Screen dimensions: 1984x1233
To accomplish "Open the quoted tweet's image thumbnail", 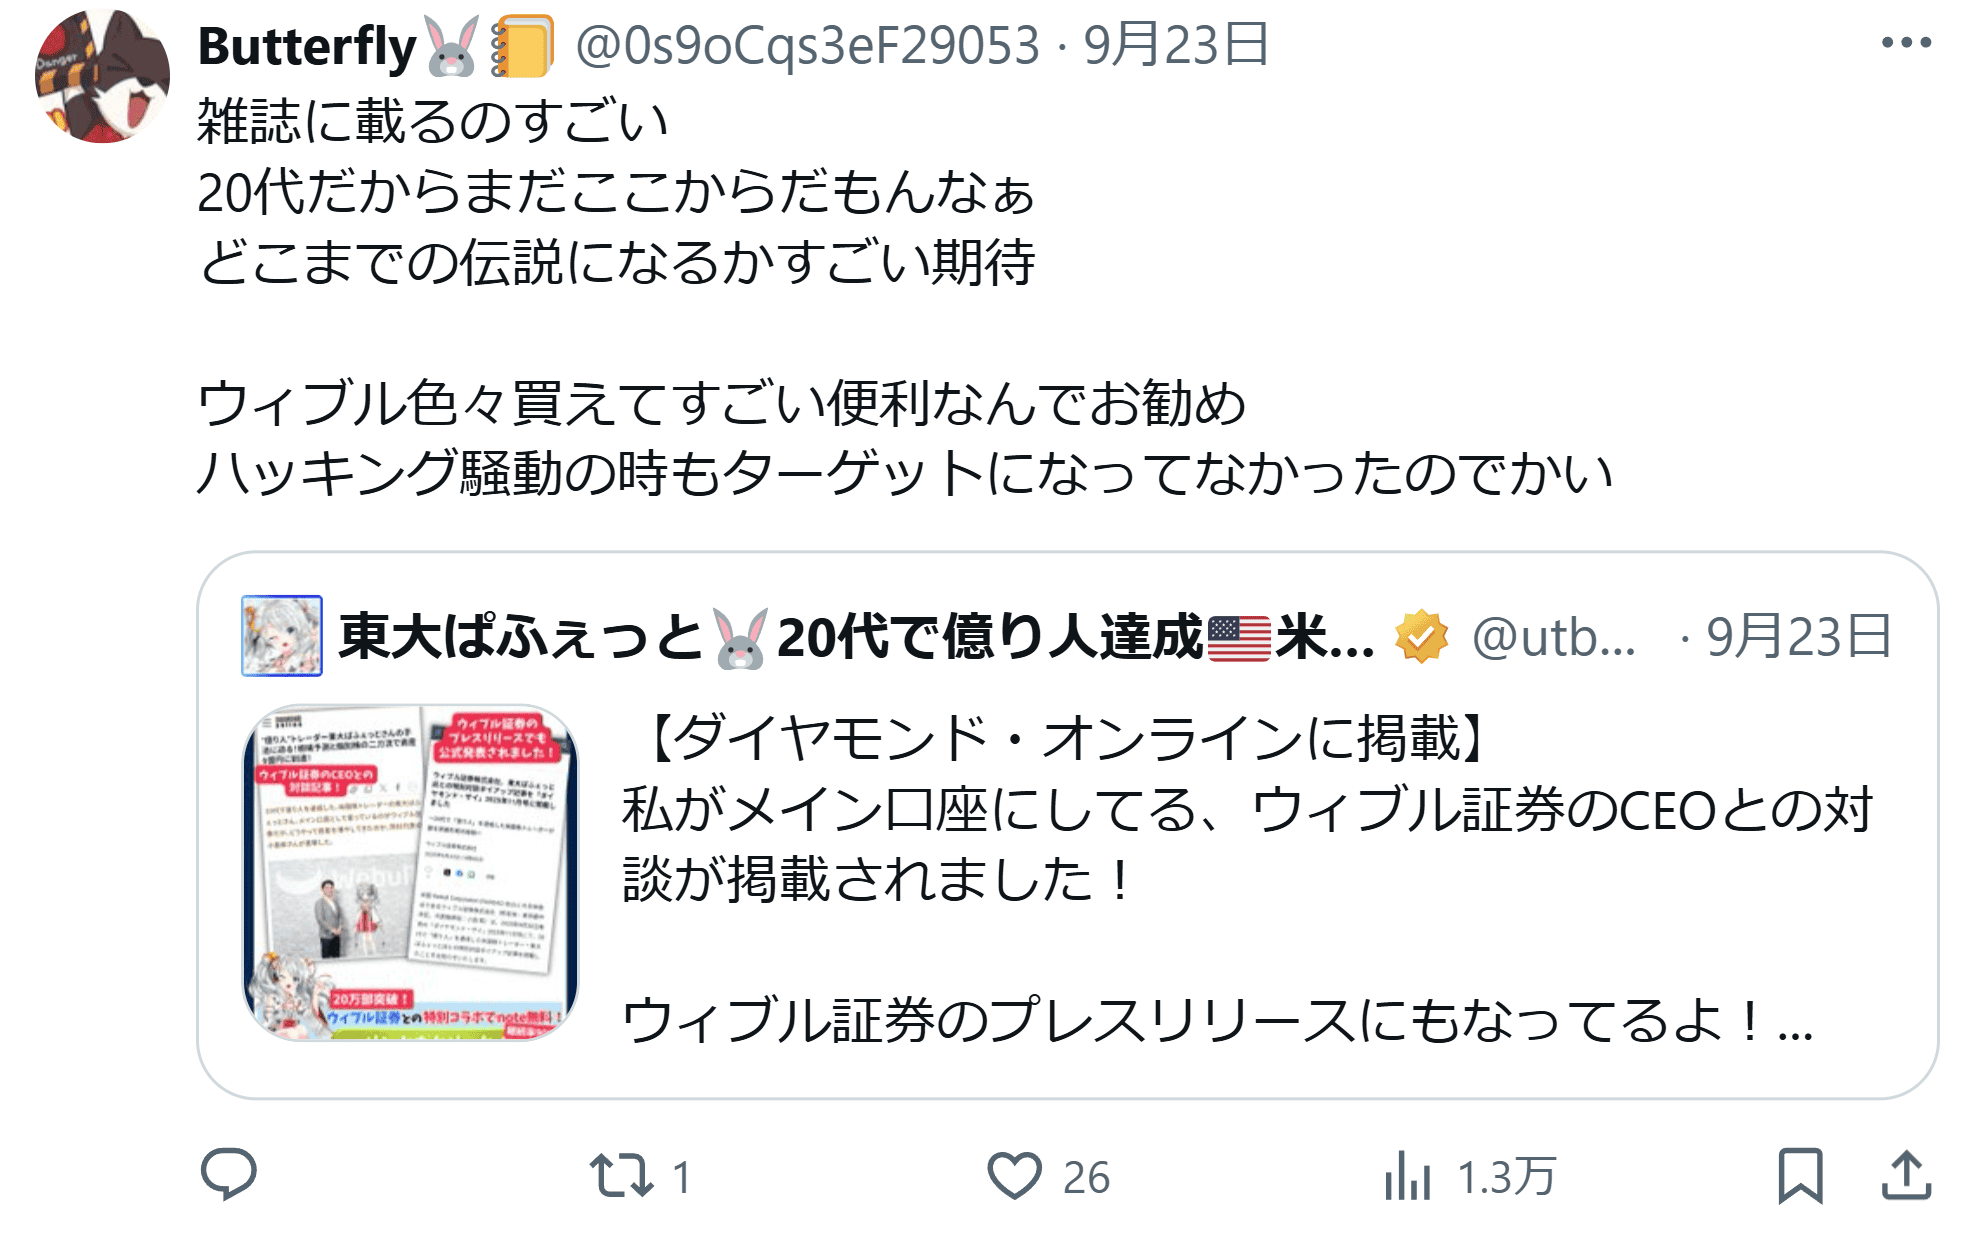I will pyautogui.click(x=411, y=873).
